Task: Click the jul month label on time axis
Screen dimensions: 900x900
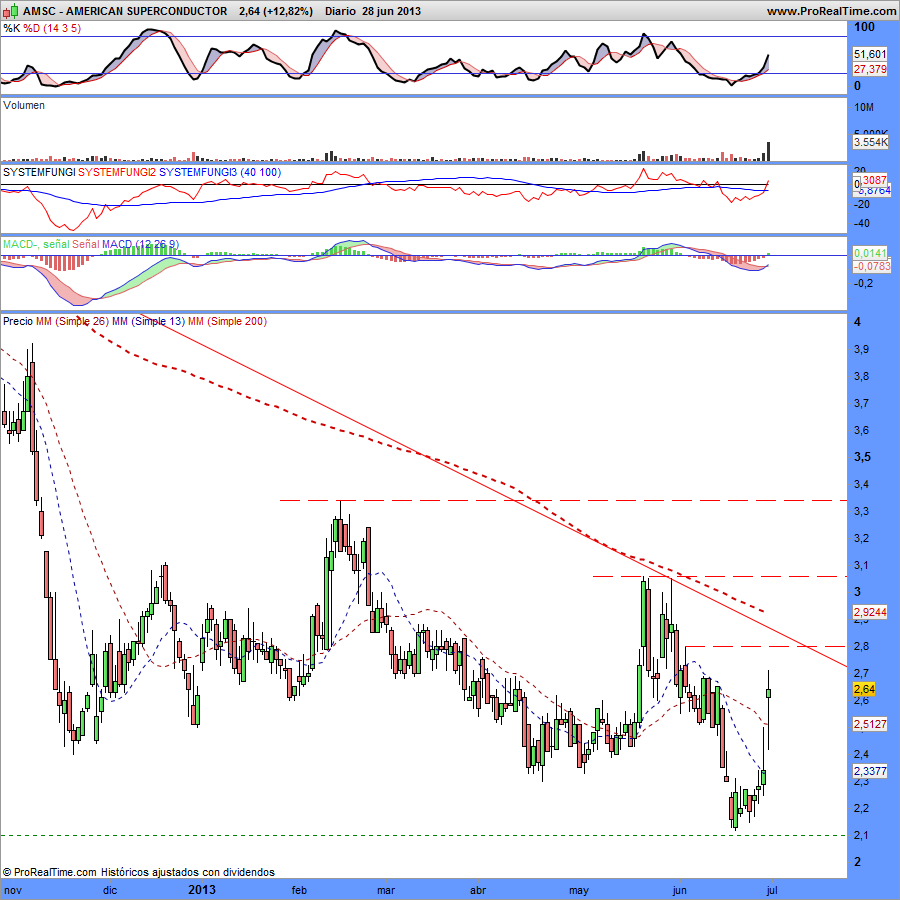Action: pyautogui.click(x=772, y=890)
